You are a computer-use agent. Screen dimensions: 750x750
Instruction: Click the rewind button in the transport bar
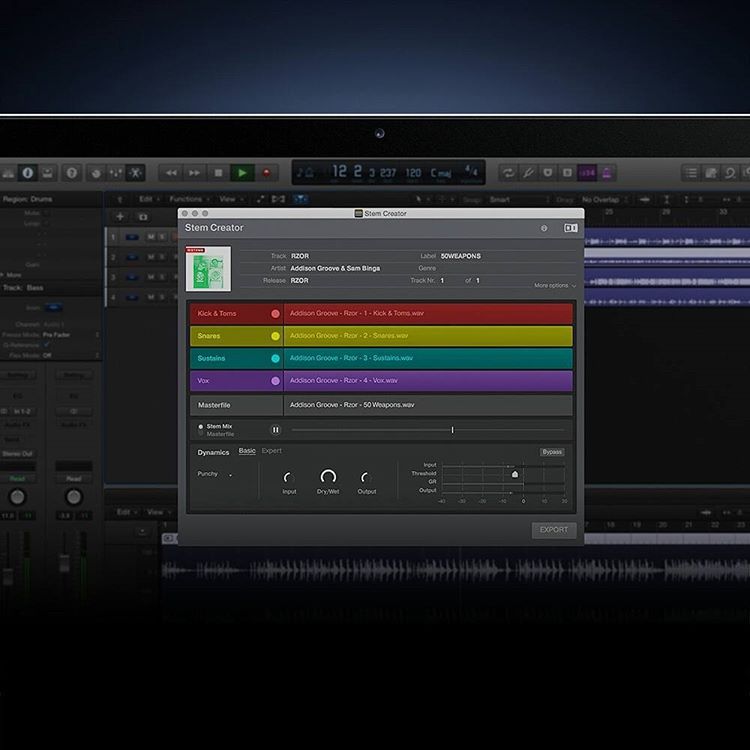[x=172, y=173]
